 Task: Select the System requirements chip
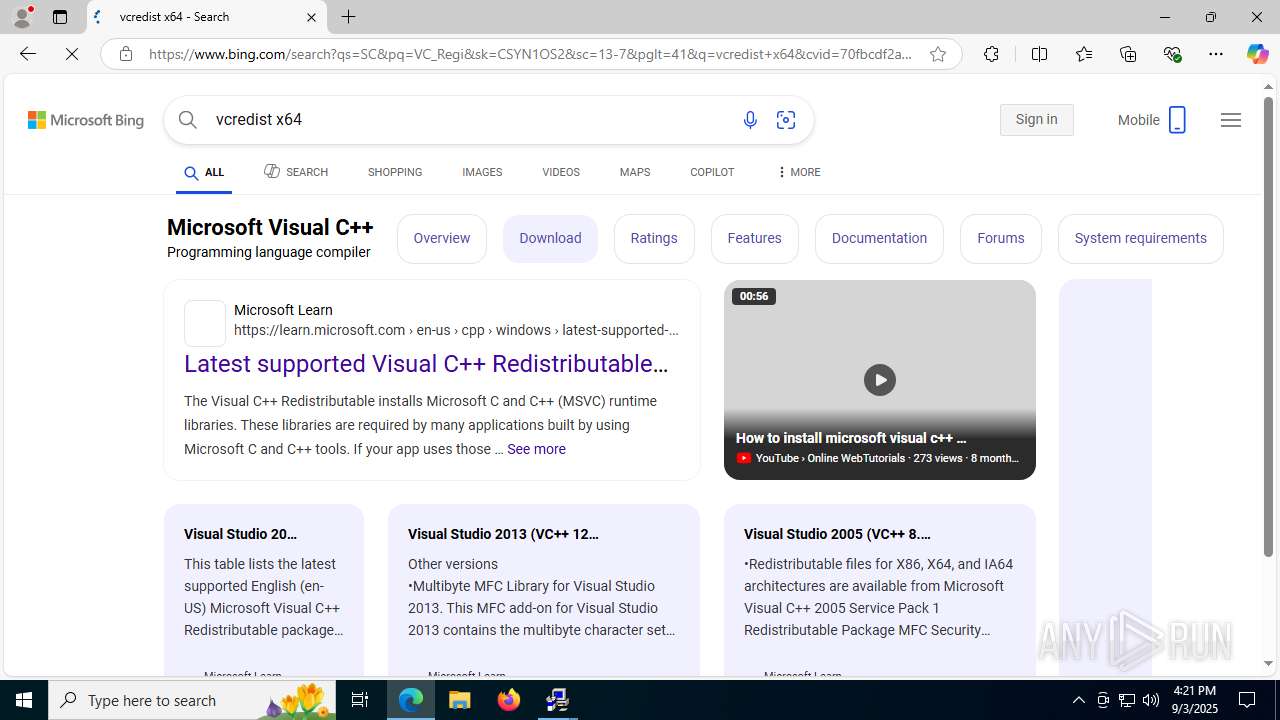pos(1141,238)
